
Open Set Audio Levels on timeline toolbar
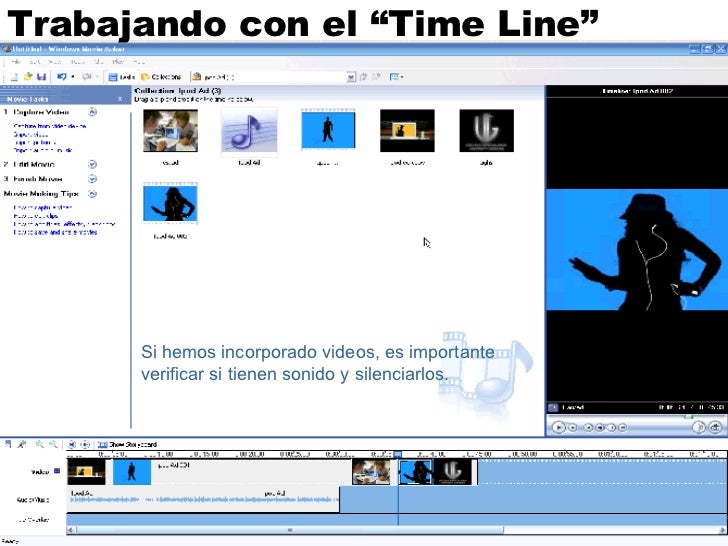coord(8,444)
